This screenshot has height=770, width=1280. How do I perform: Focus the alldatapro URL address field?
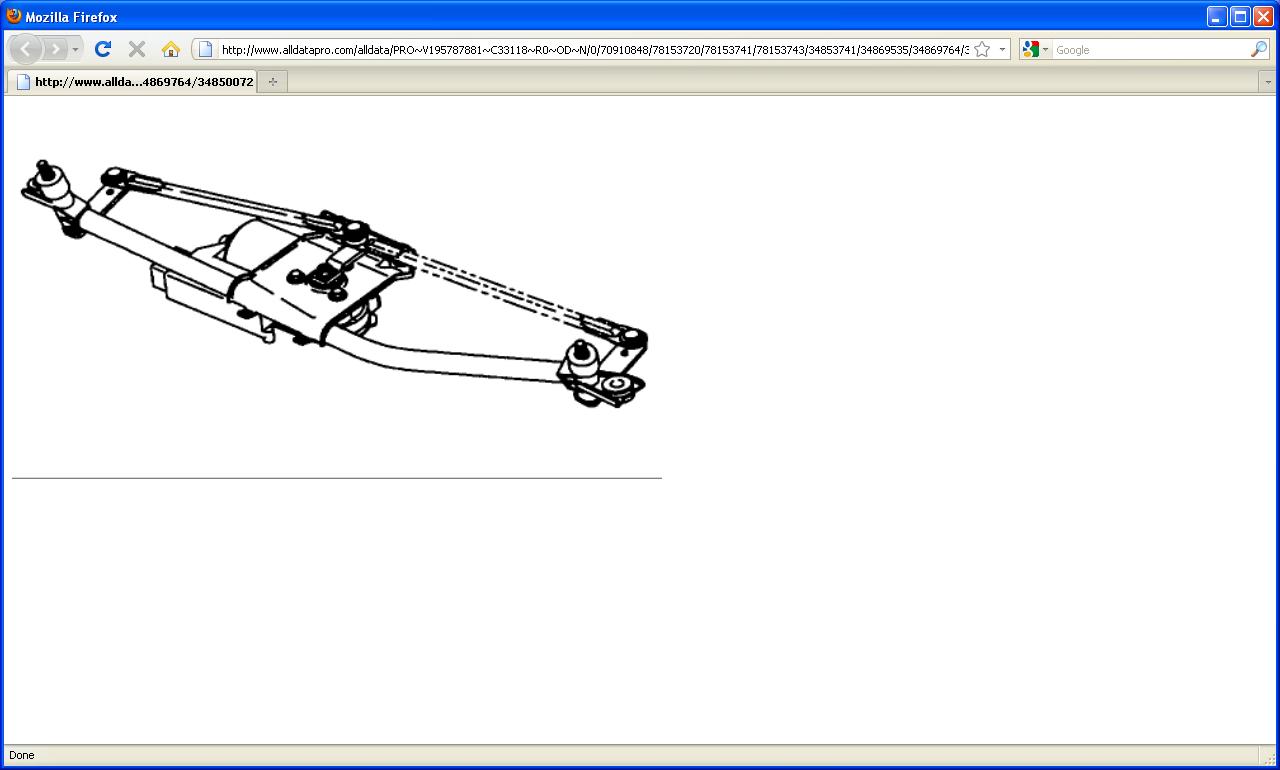coord(594,49)
